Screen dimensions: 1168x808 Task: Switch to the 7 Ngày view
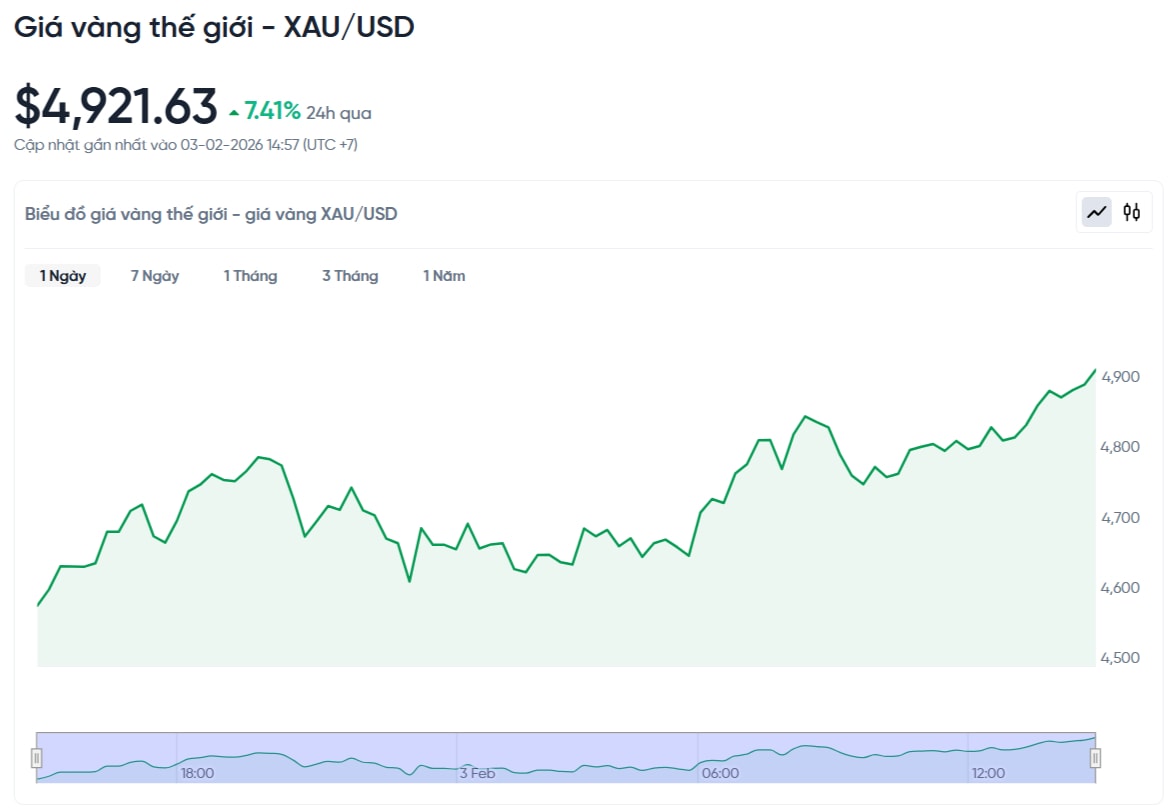155,275
